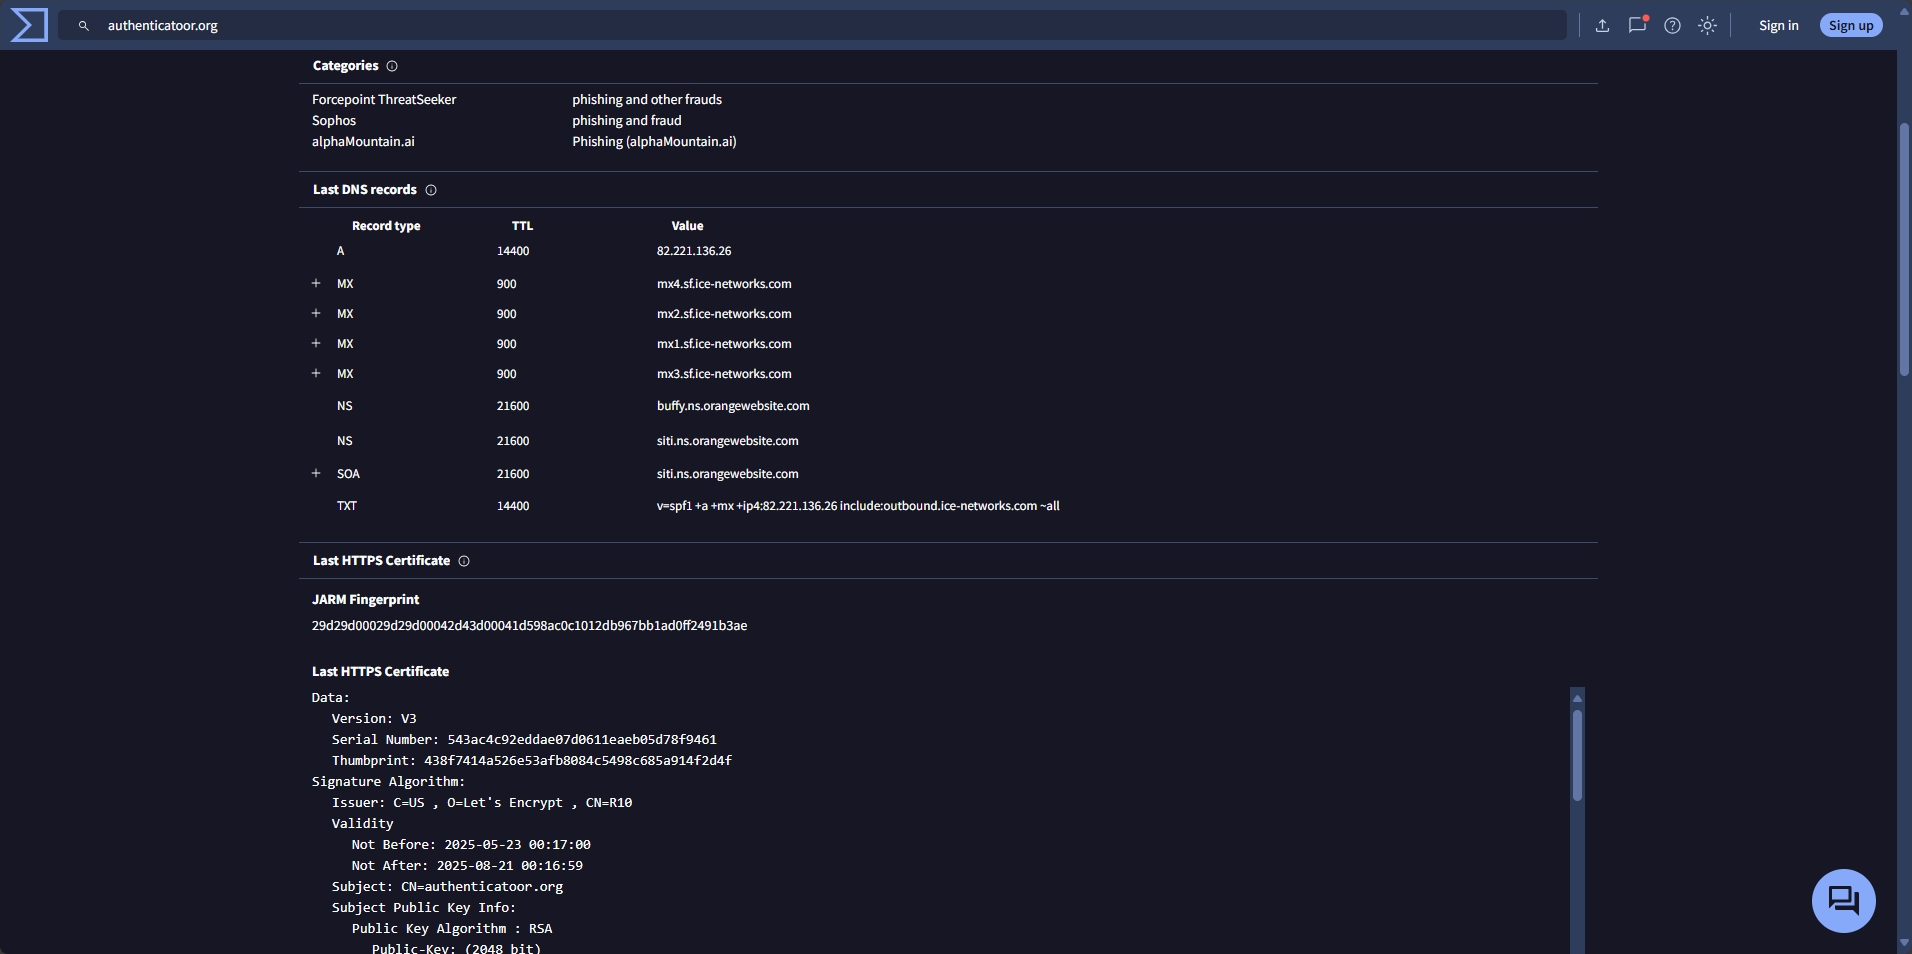
Task: Open the notifications flag icon
Action: tap(1637, 26)
